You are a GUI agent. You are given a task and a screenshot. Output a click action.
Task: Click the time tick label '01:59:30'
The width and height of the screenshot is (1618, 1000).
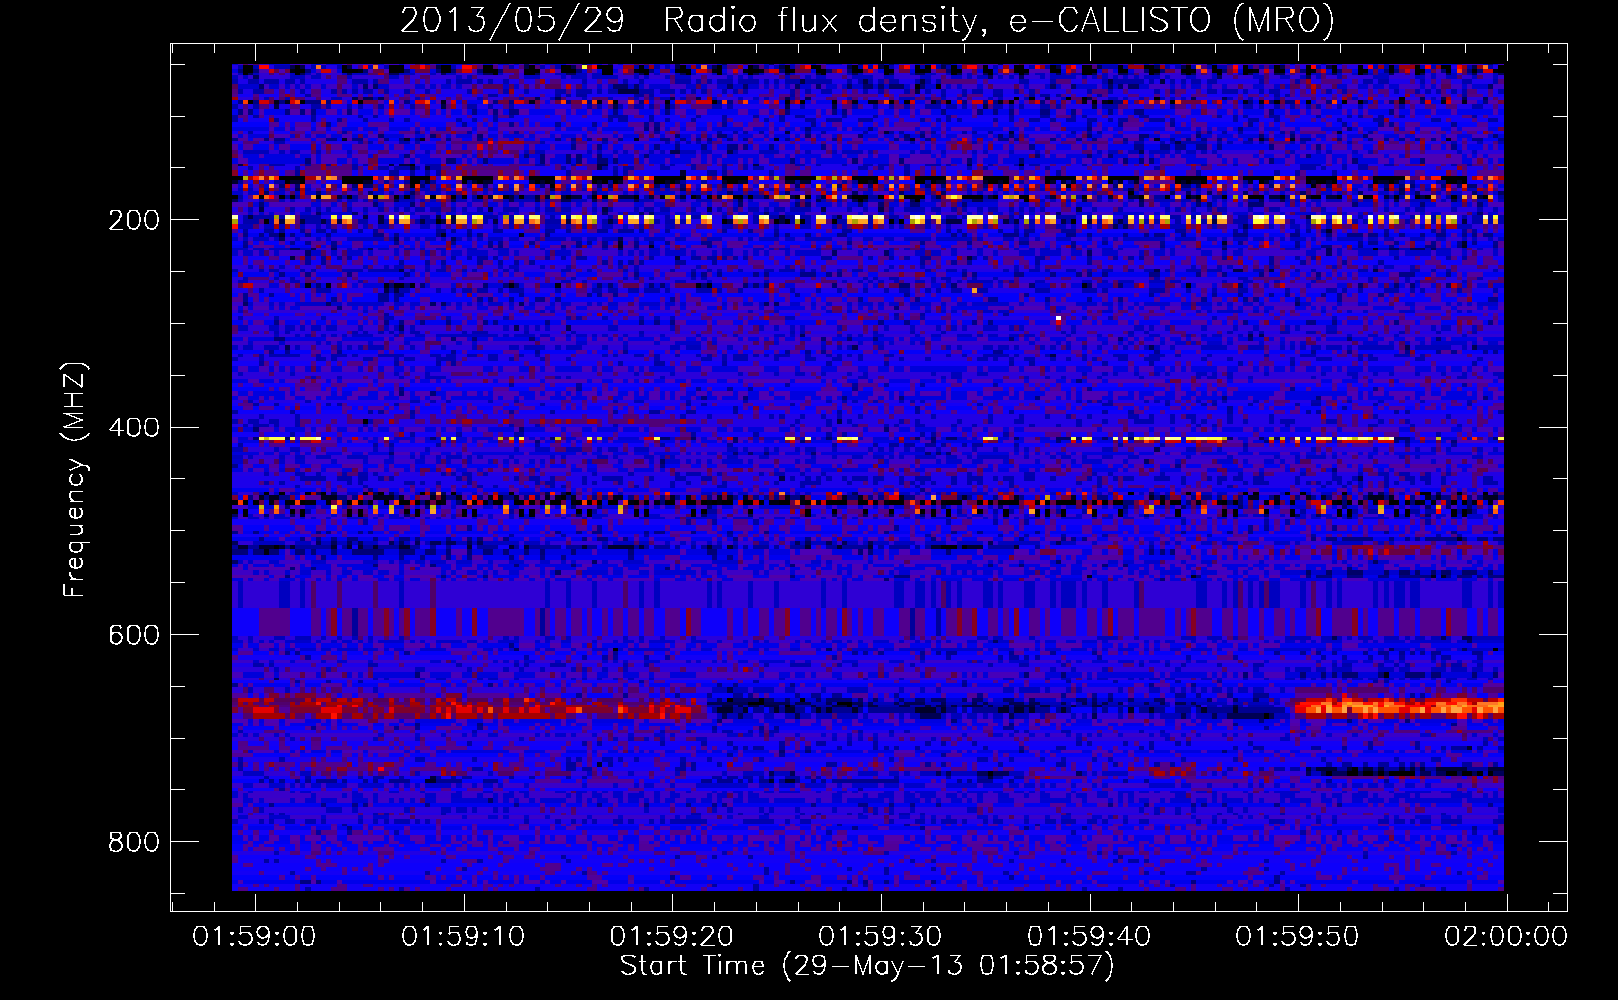tap(880, 937)
